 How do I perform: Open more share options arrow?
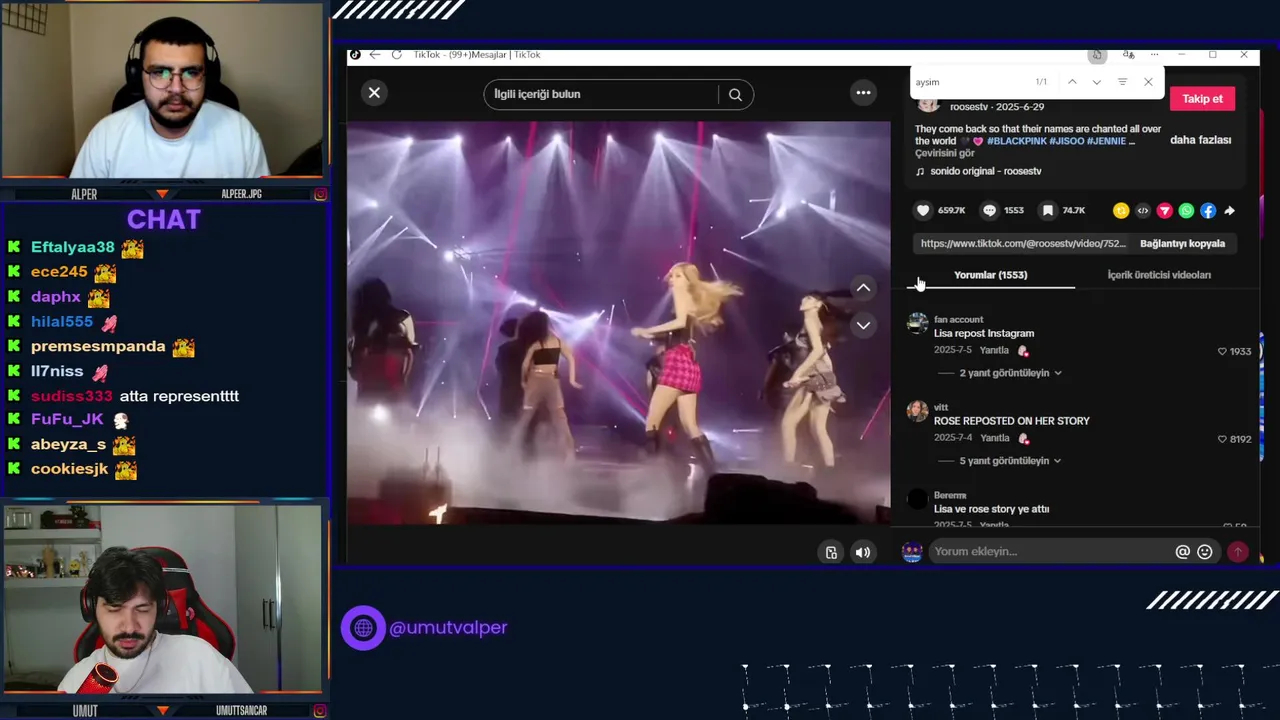click(x=1230, y=210)
